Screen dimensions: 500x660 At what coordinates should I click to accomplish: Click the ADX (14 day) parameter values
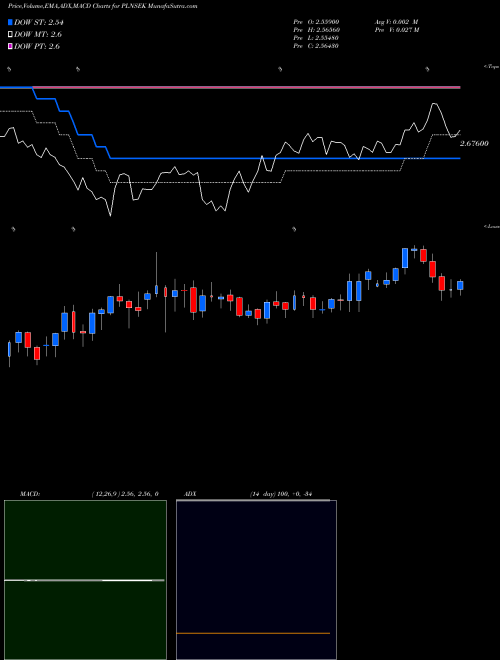(x=280, y=494)
